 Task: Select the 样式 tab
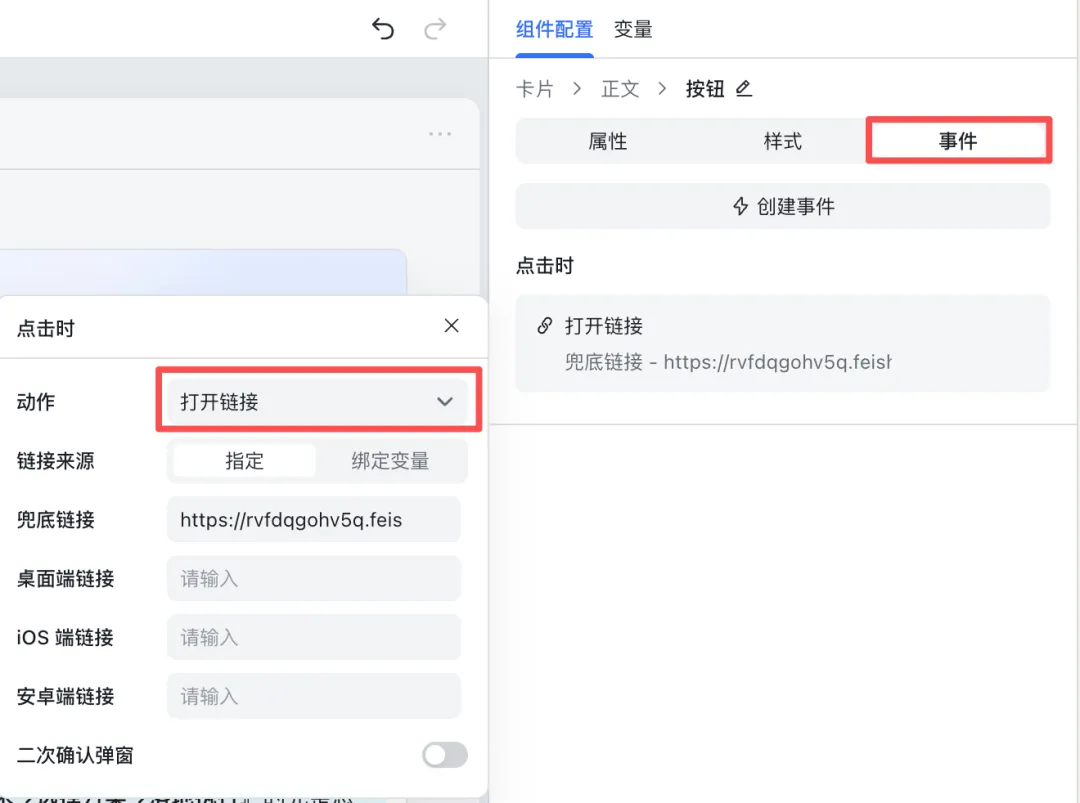click(782, 141)
